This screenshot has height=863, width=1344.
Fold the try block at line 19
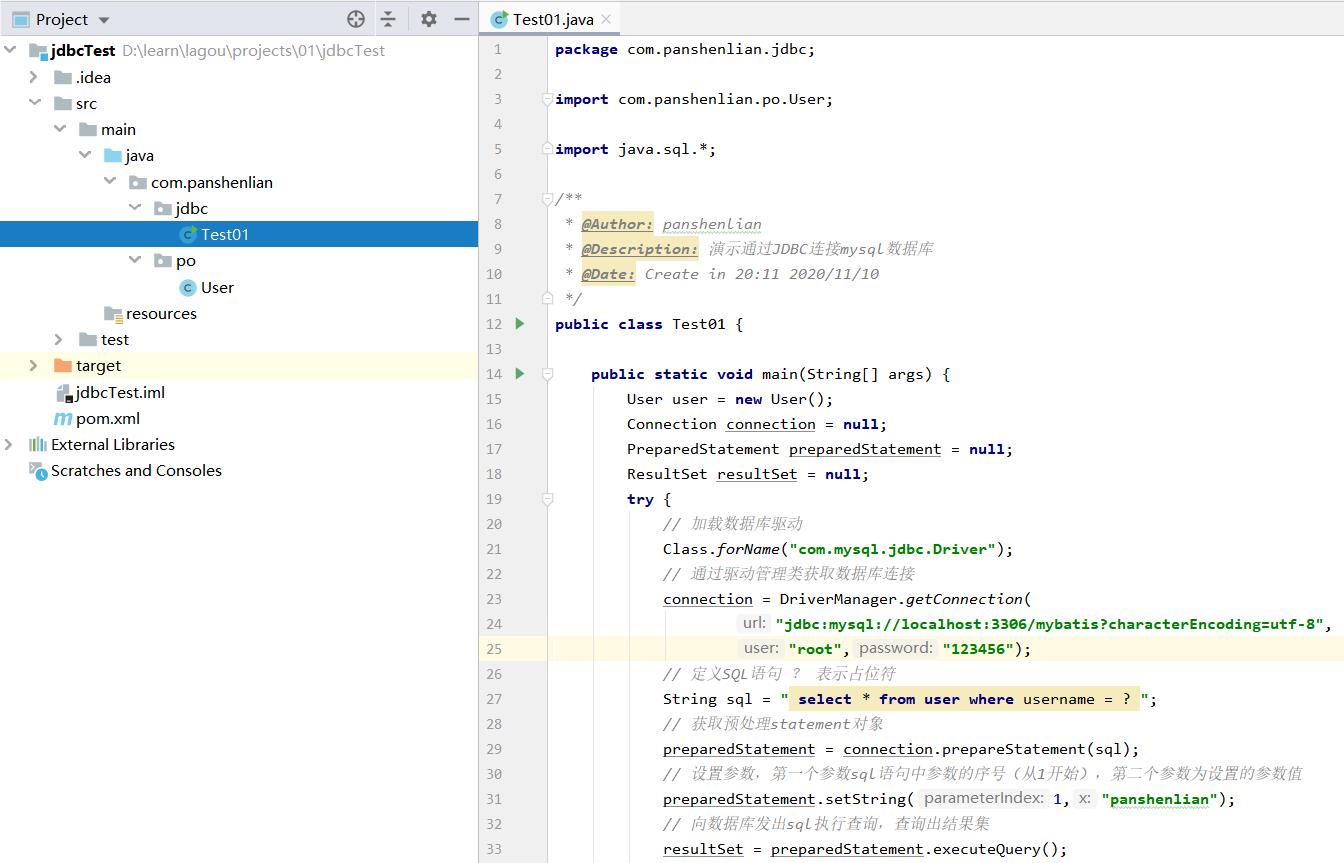coord(547,498)
